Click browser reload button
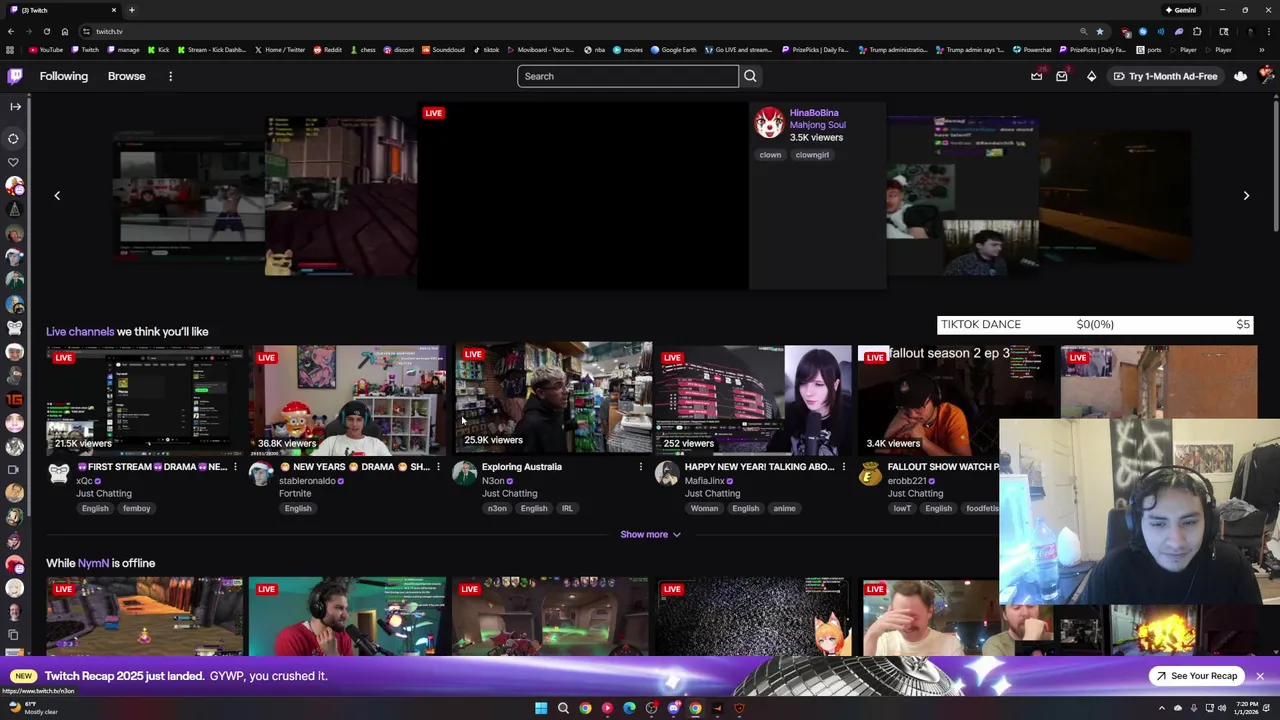1280x720 pixels. coord(46,31)
